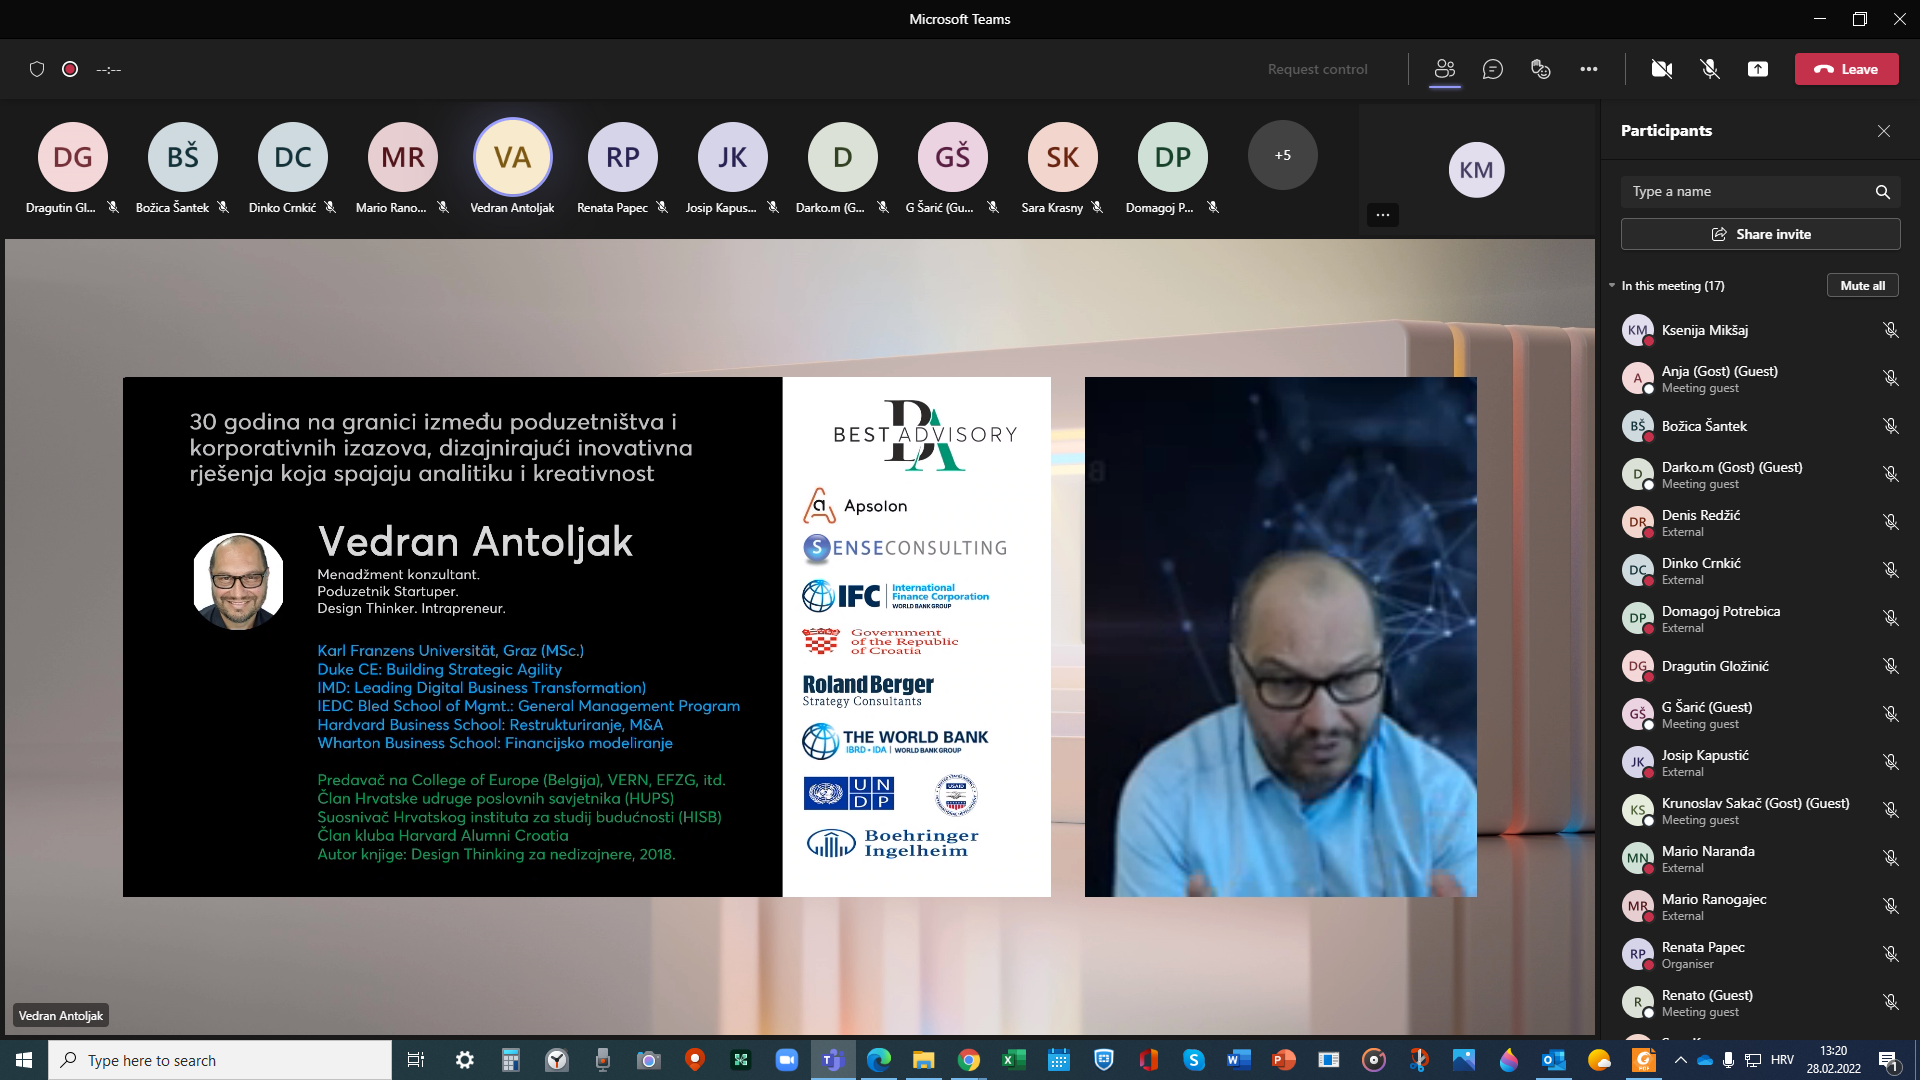Screen dimensions: 1920x1080
Task: Open Excel from taskbar
Action: tap(1013, 1060)
